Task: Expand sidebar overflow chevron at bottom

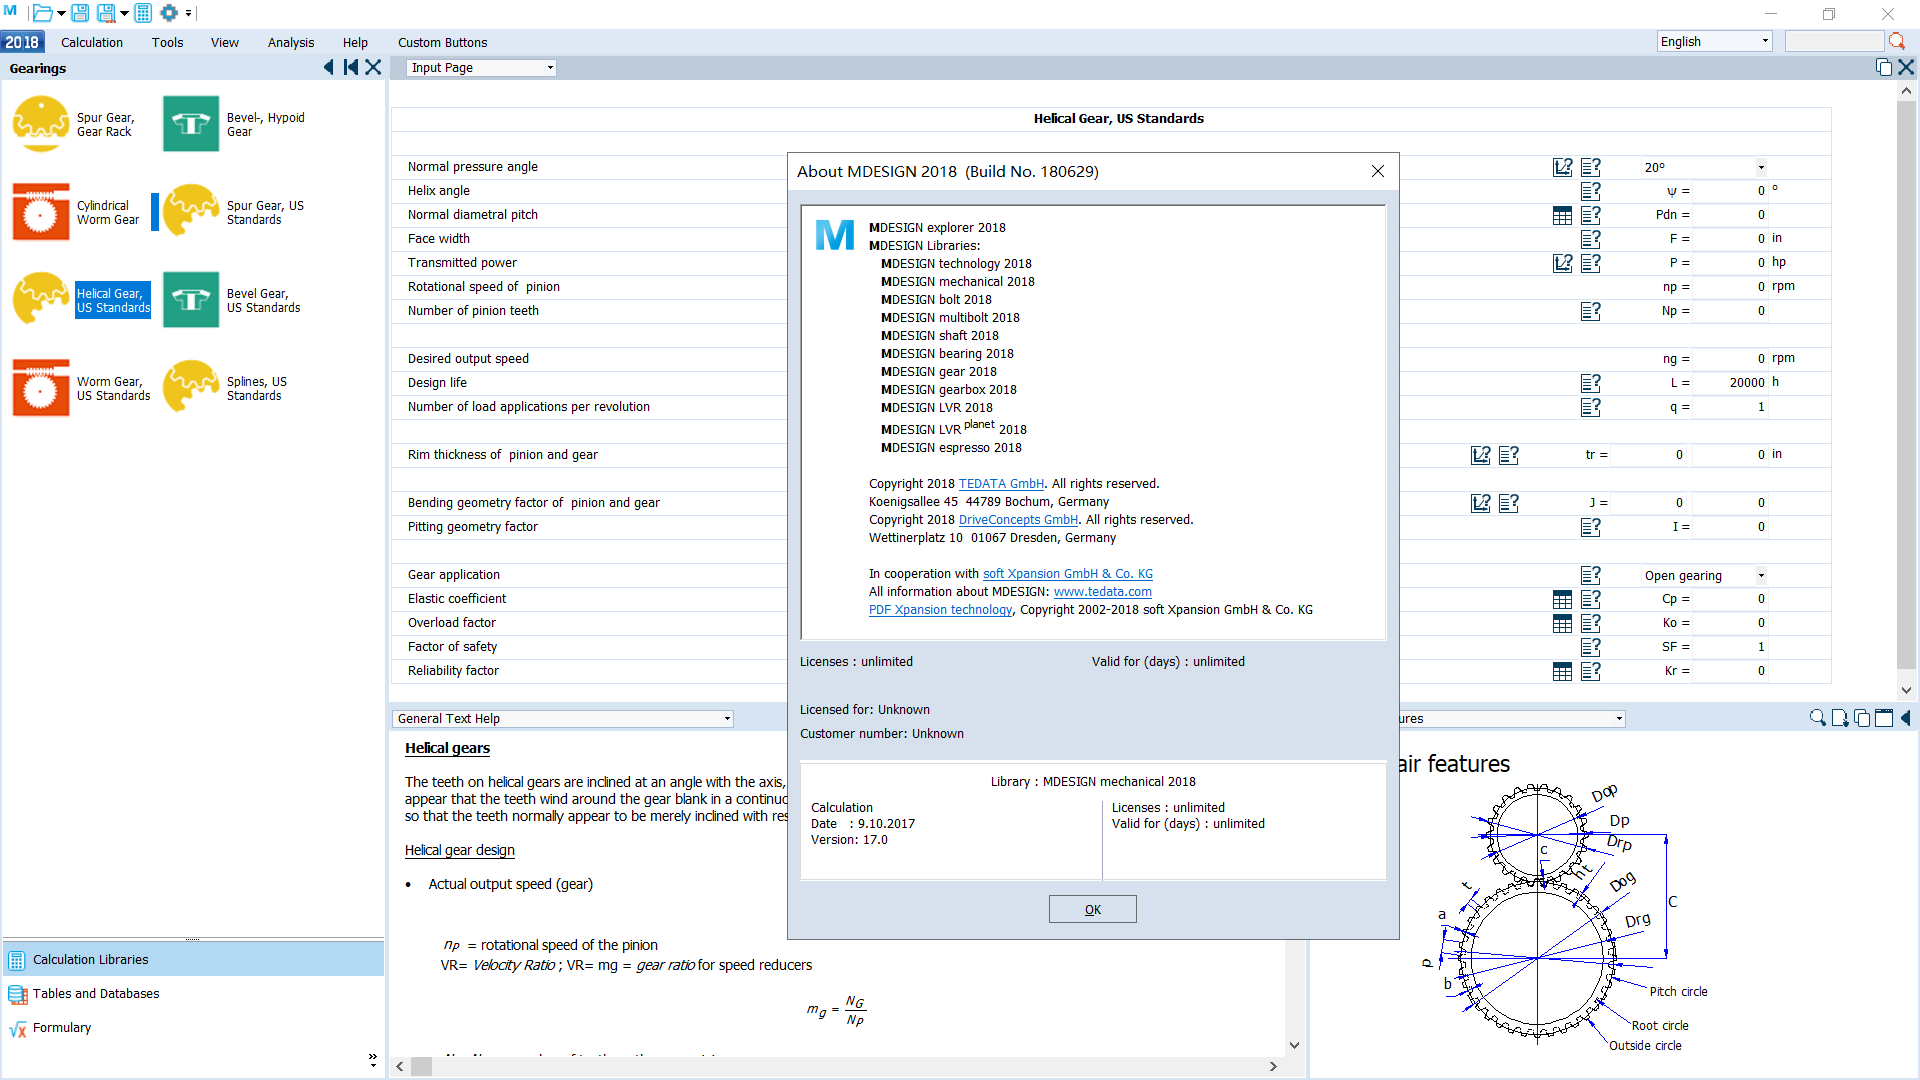Action: 373,1059
